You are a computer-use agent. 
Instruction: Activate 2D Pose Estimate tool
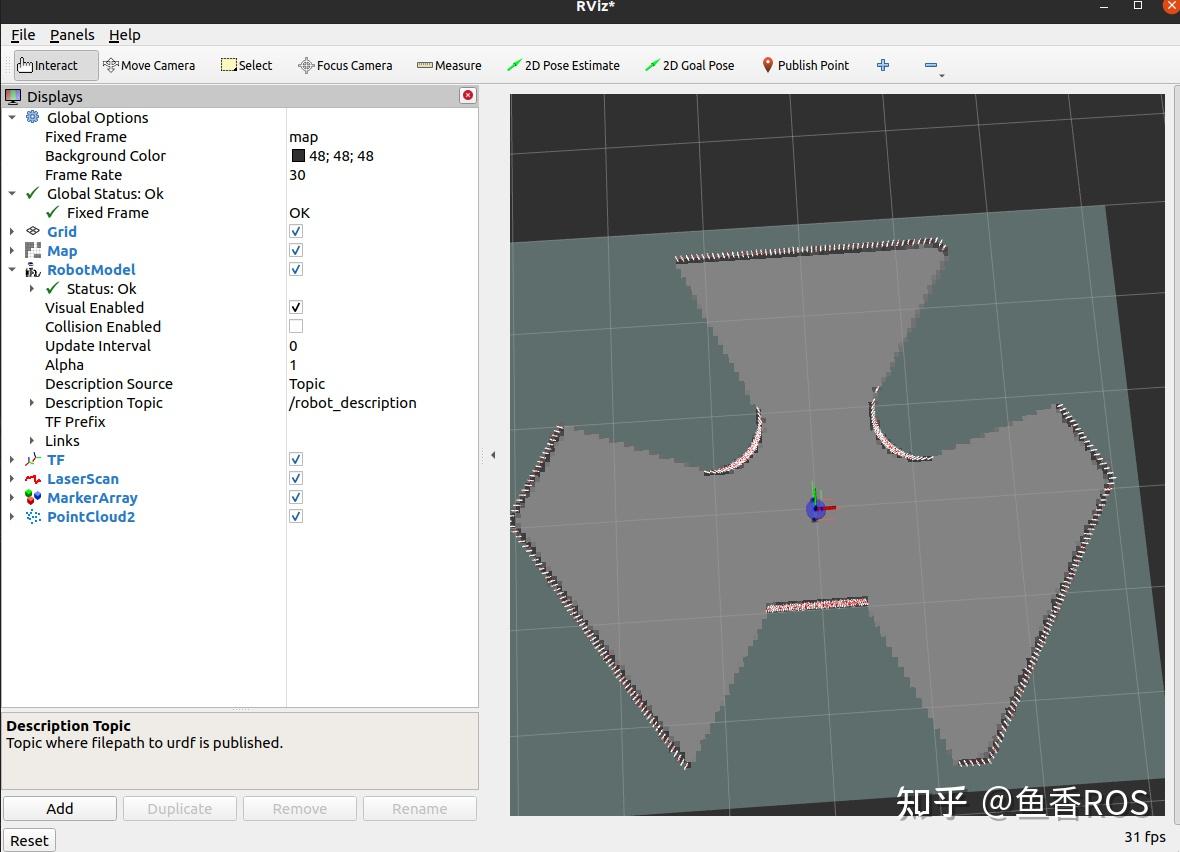coord(563,65)
